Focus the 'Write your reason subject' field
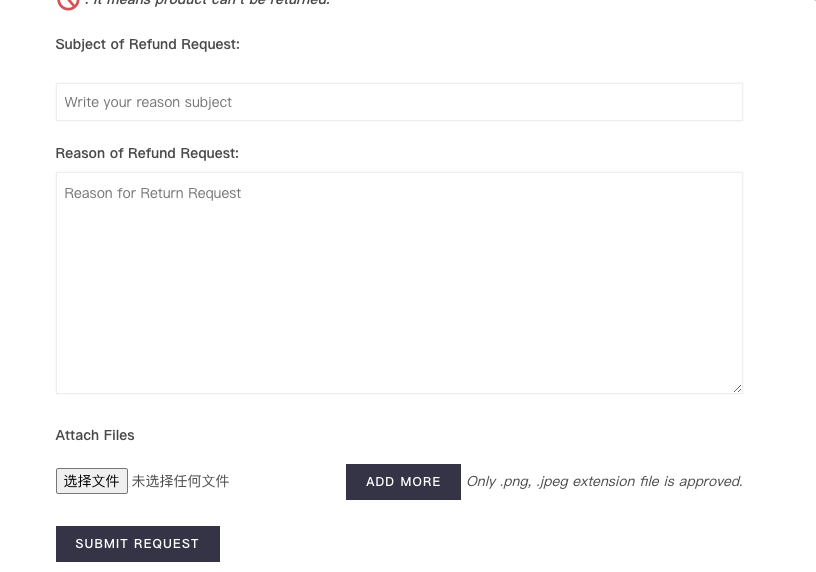Image resolution: width=816 pixels, height=572 pixels. pyautogui.click(x=399, y=102)
